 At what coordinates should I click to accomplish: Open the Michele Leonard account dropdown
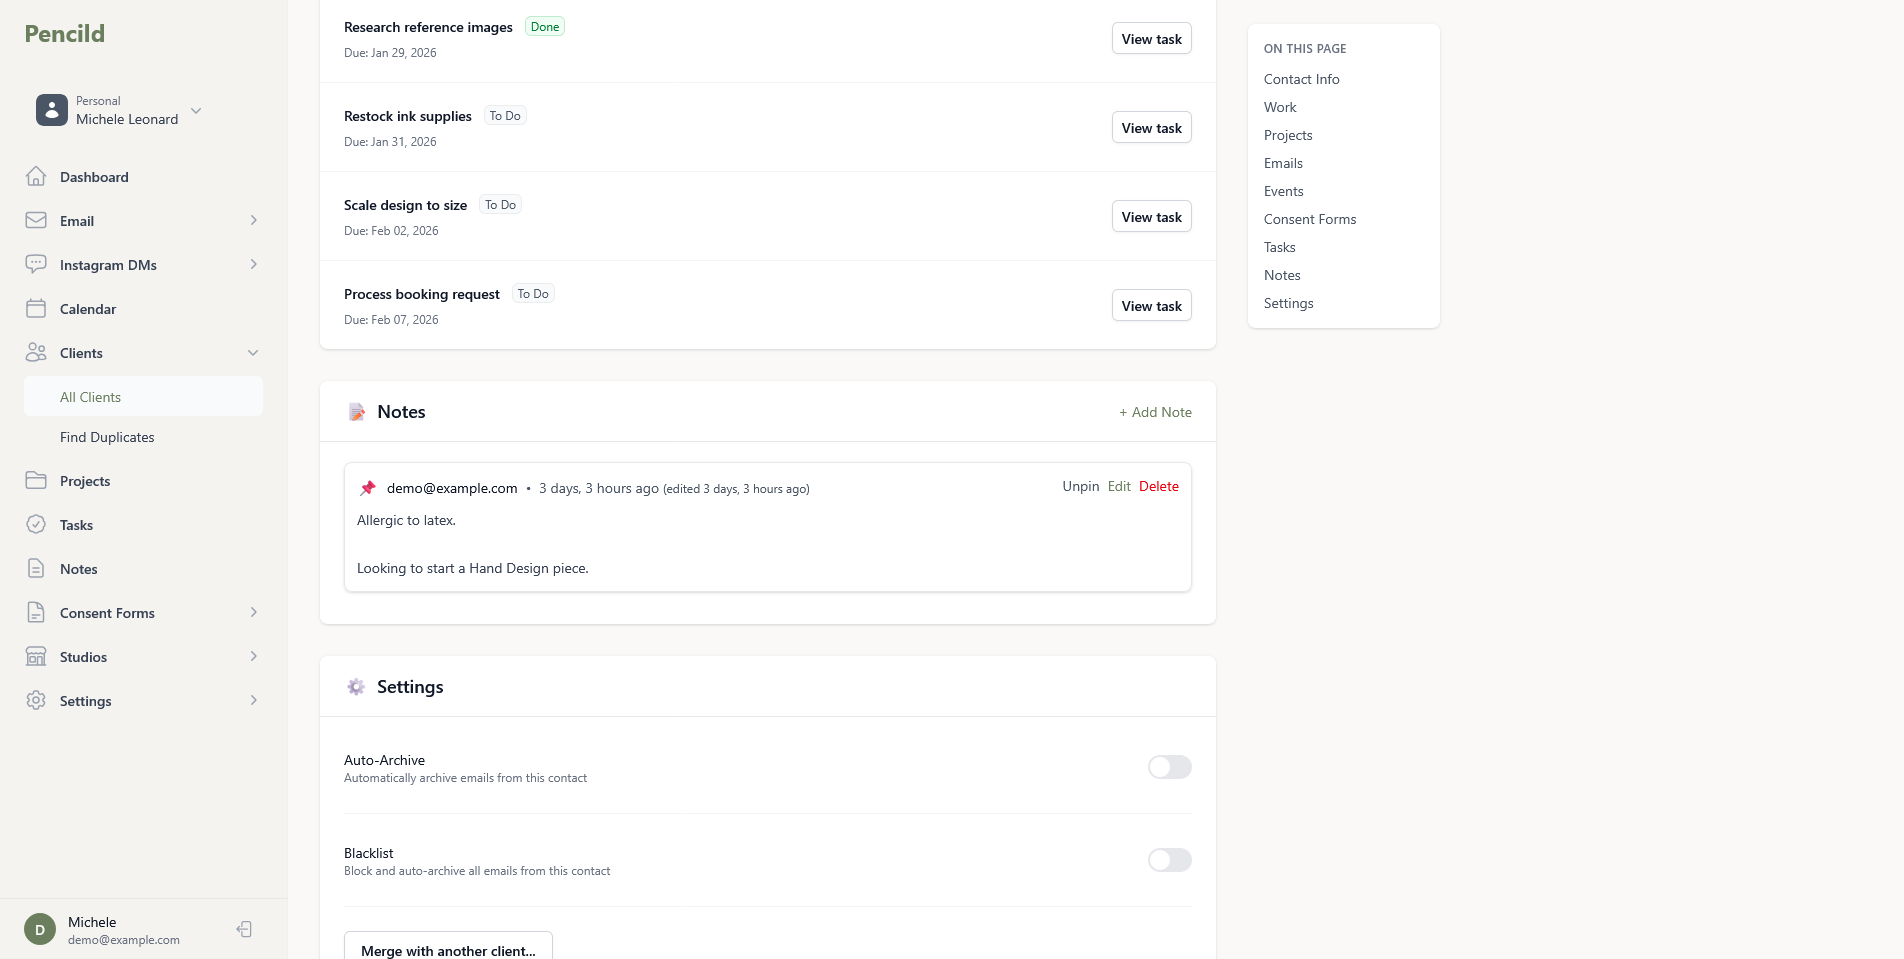coord(196,111)
